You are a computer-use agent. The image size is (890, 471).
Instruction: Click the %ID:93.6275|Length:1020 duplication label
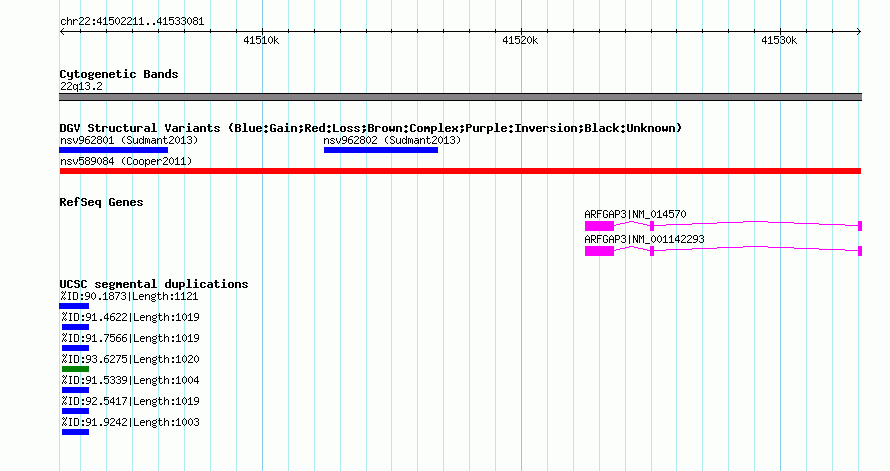click(131, 359)
